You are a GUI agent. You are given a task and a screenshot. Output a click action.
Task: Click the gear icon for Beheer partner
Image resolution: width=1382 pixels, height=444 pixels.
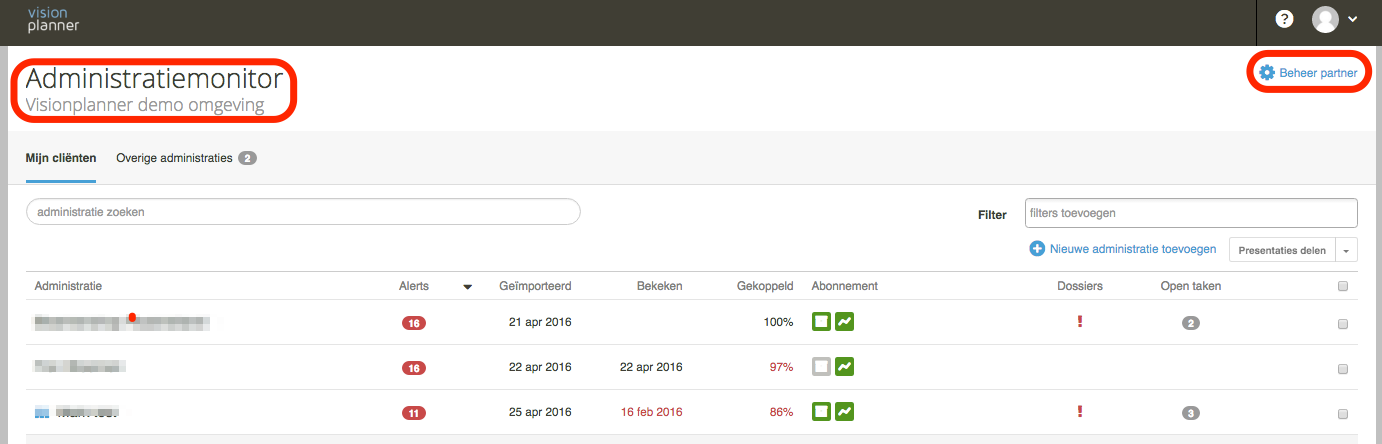click(x=1267, y=73)
